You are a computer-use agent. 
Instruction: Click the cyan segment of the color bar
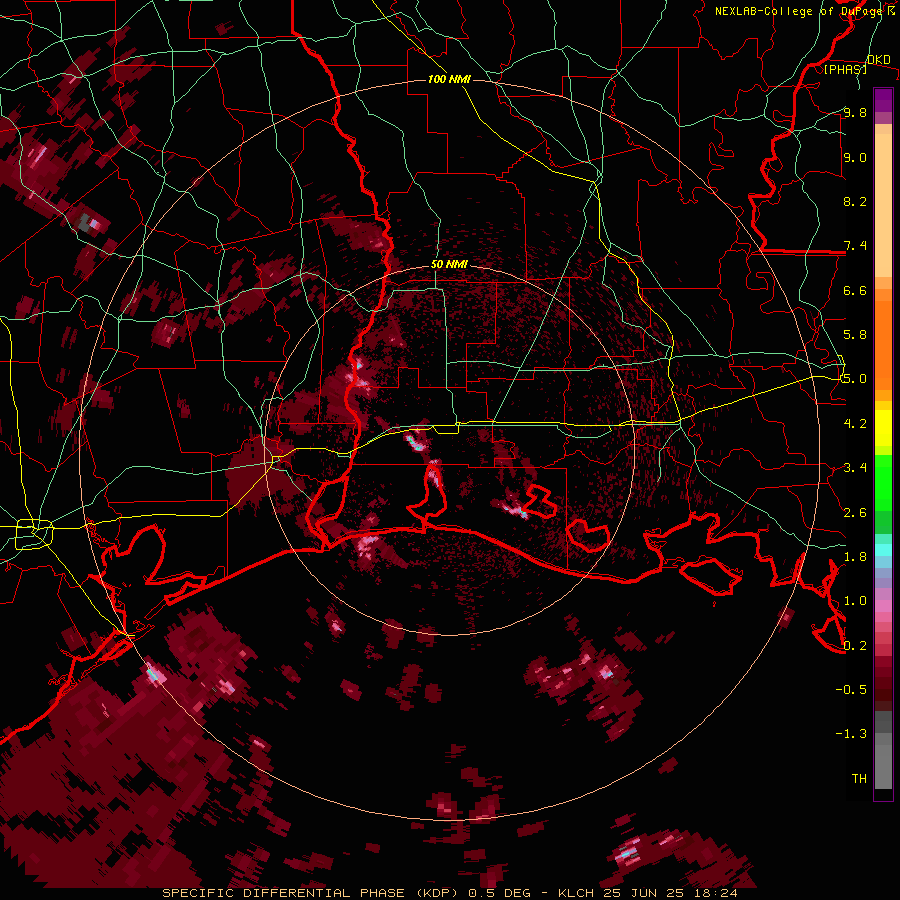(883, 550)
